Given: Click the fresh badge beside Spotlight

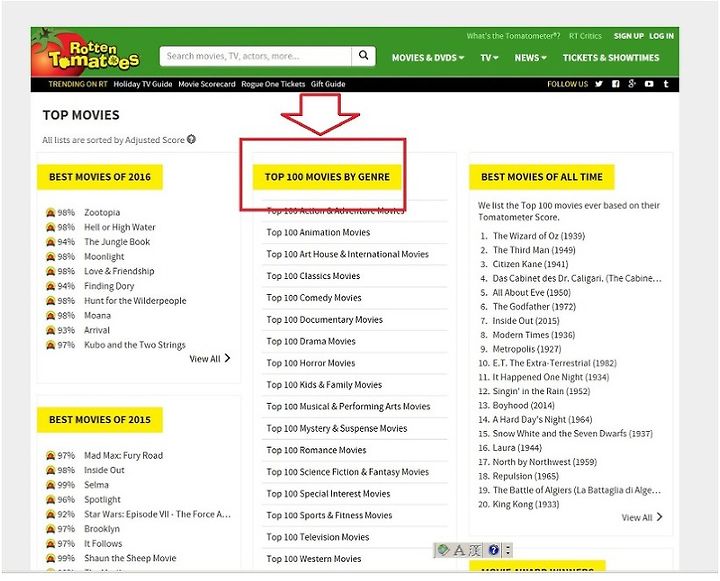Looking at the screenshot, I should coord(51,500).
